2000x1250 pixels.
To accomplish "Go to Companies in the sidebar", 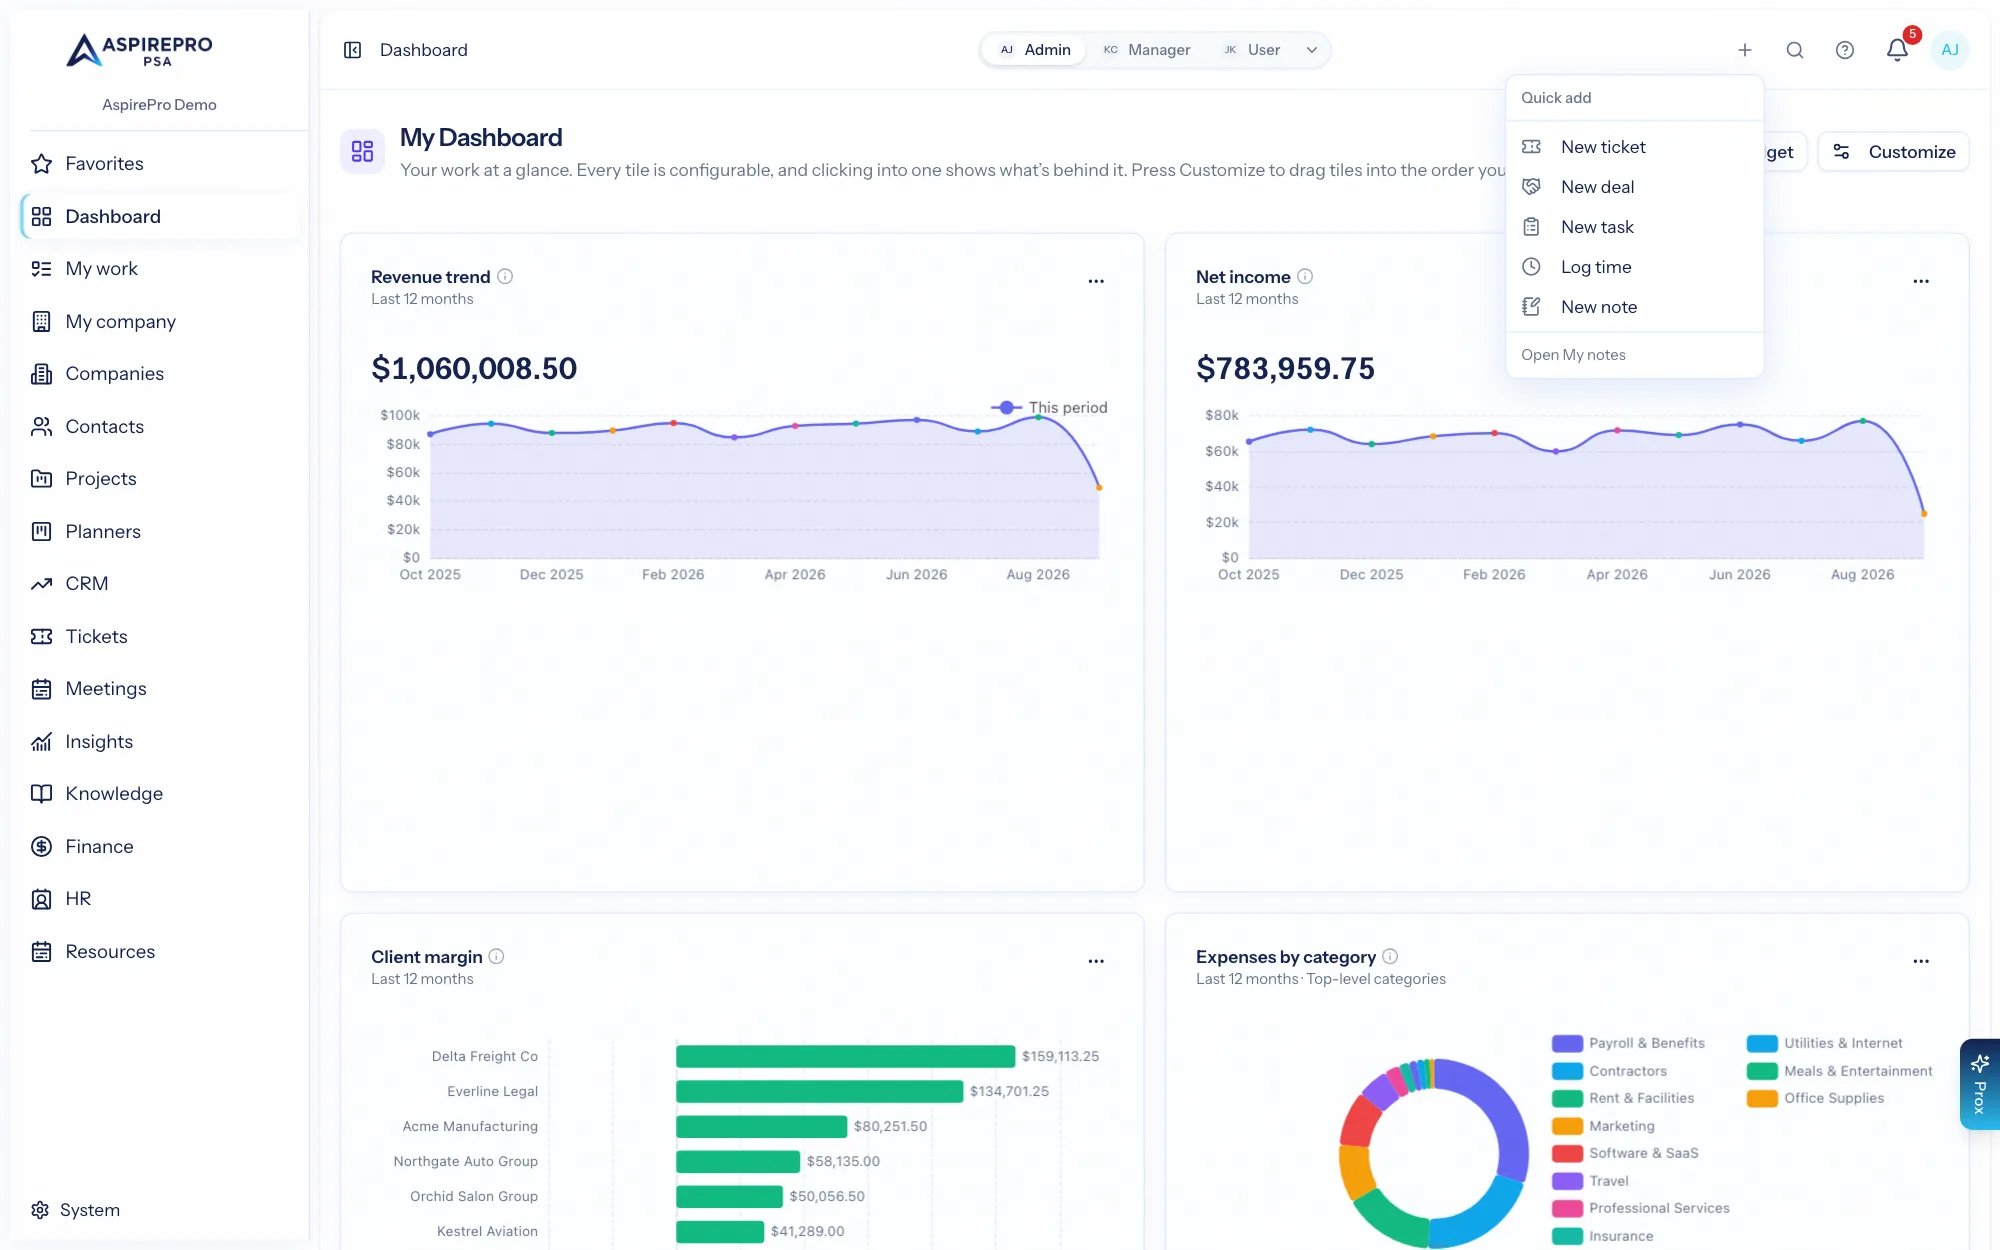I will 160,374.
